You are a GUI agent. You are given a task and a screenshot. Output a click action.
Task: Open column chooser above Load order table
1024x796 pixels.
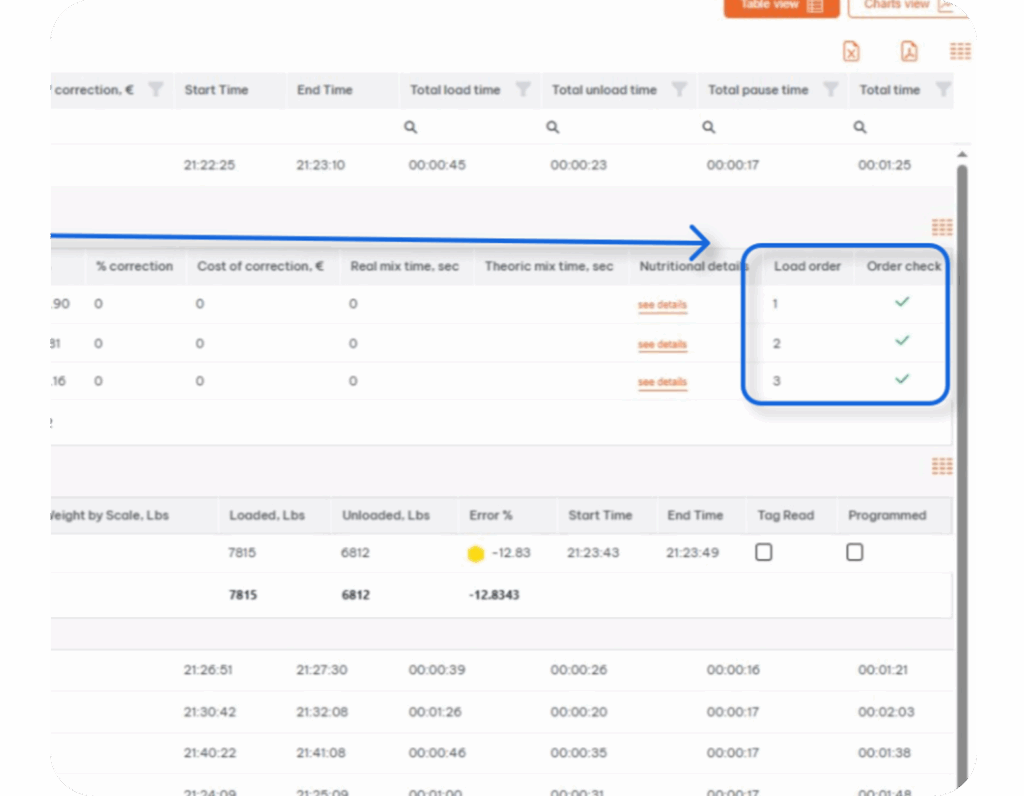click(941, 228)
